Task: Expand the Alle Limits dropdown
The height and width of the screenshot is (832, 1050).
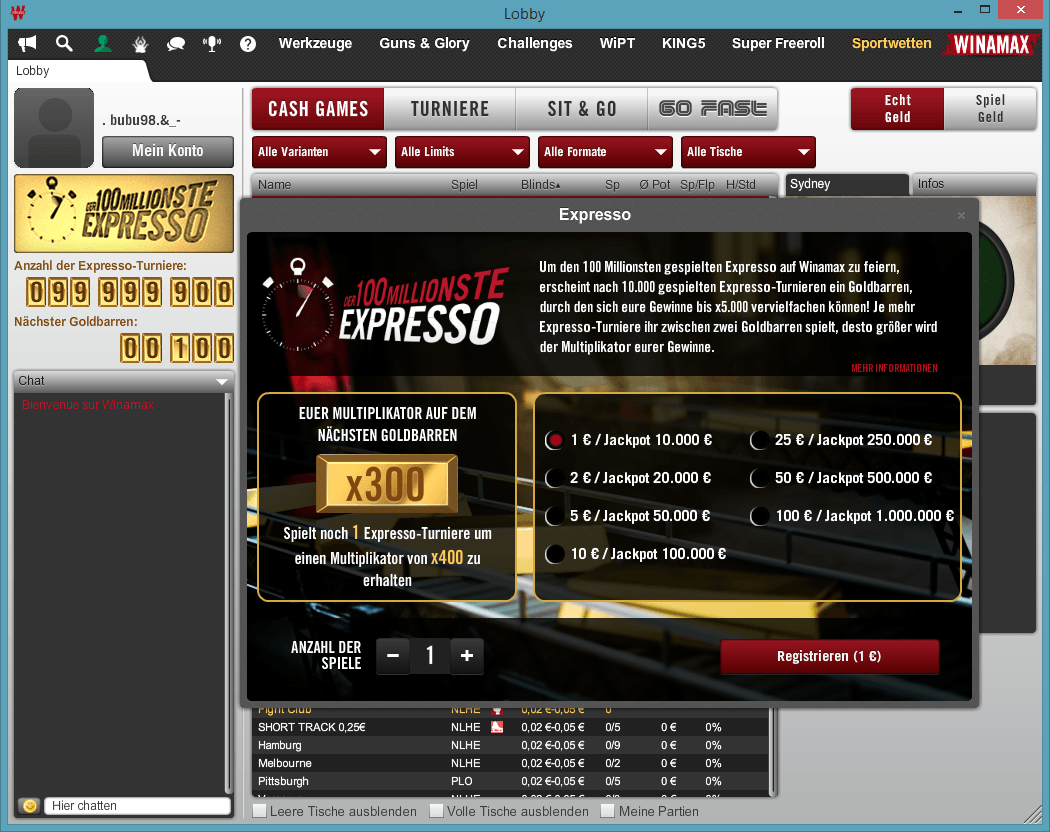Action: click(462, 152)
